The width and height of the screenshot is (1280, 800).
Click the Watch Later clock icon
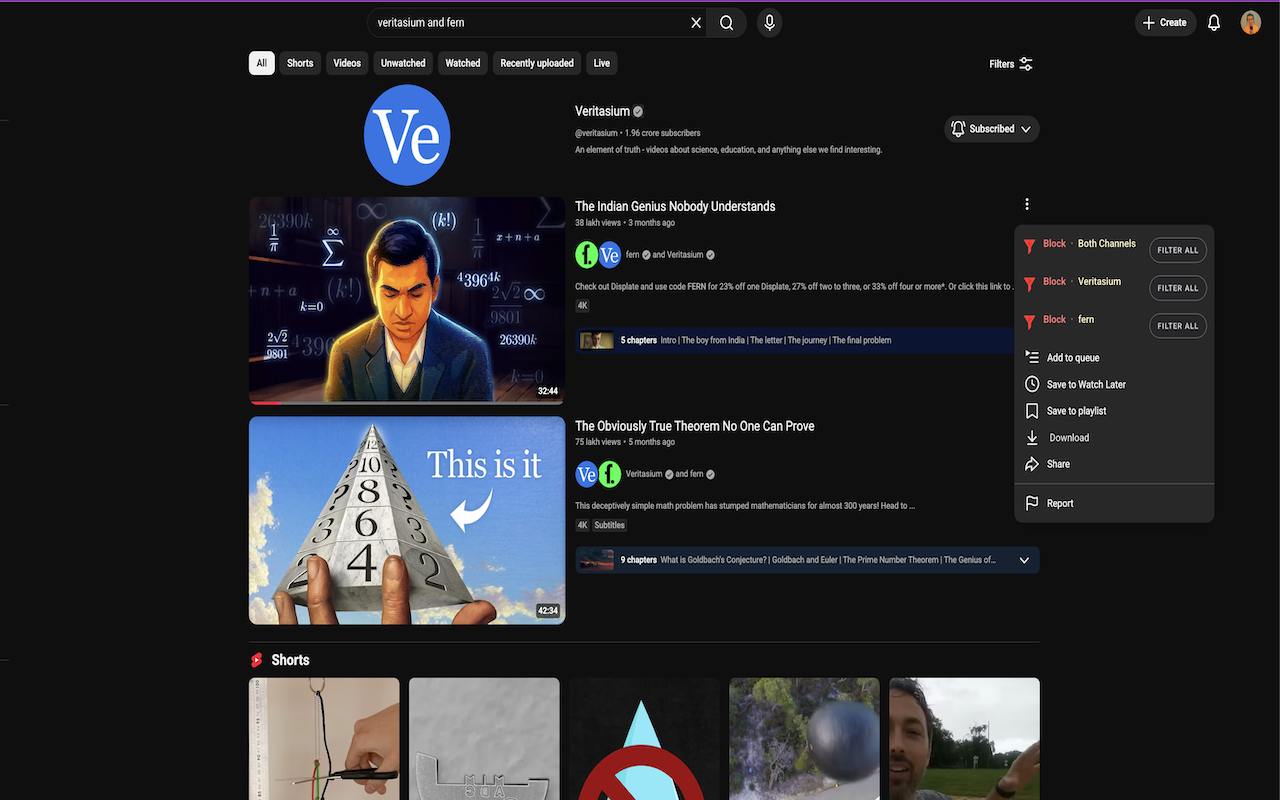point(1032,385)
